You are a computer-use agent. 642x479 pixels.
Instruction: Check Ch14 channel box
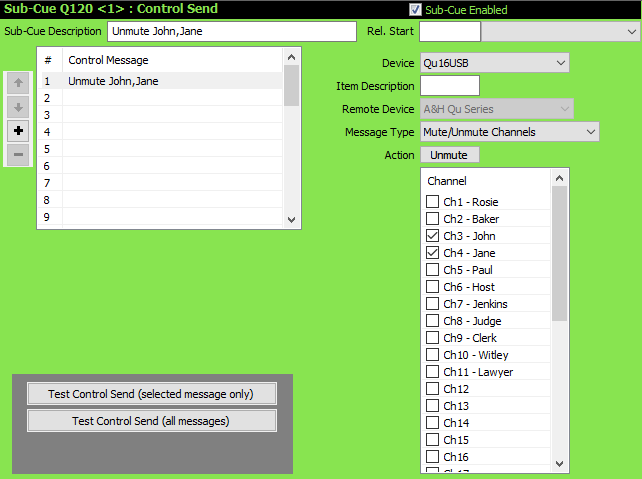click(x=432, y=423)
